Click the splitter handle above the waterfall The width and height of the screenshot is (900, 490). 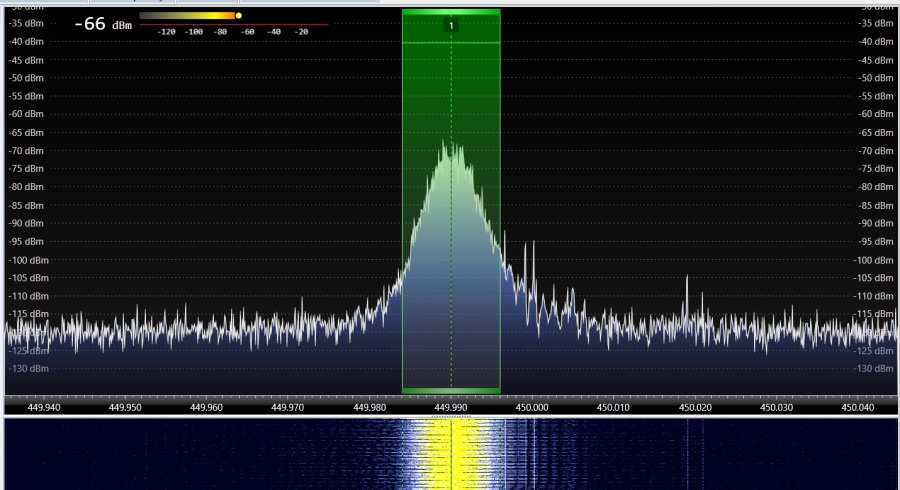451,416
